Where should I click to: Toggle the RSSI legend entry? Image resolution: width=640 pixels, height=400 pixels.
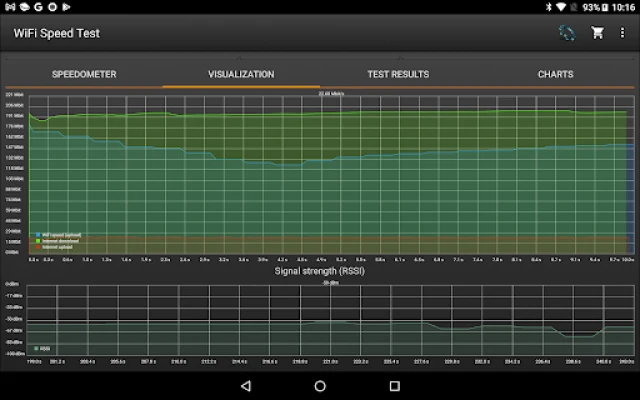pyautogui.click(x=43, y=347)
